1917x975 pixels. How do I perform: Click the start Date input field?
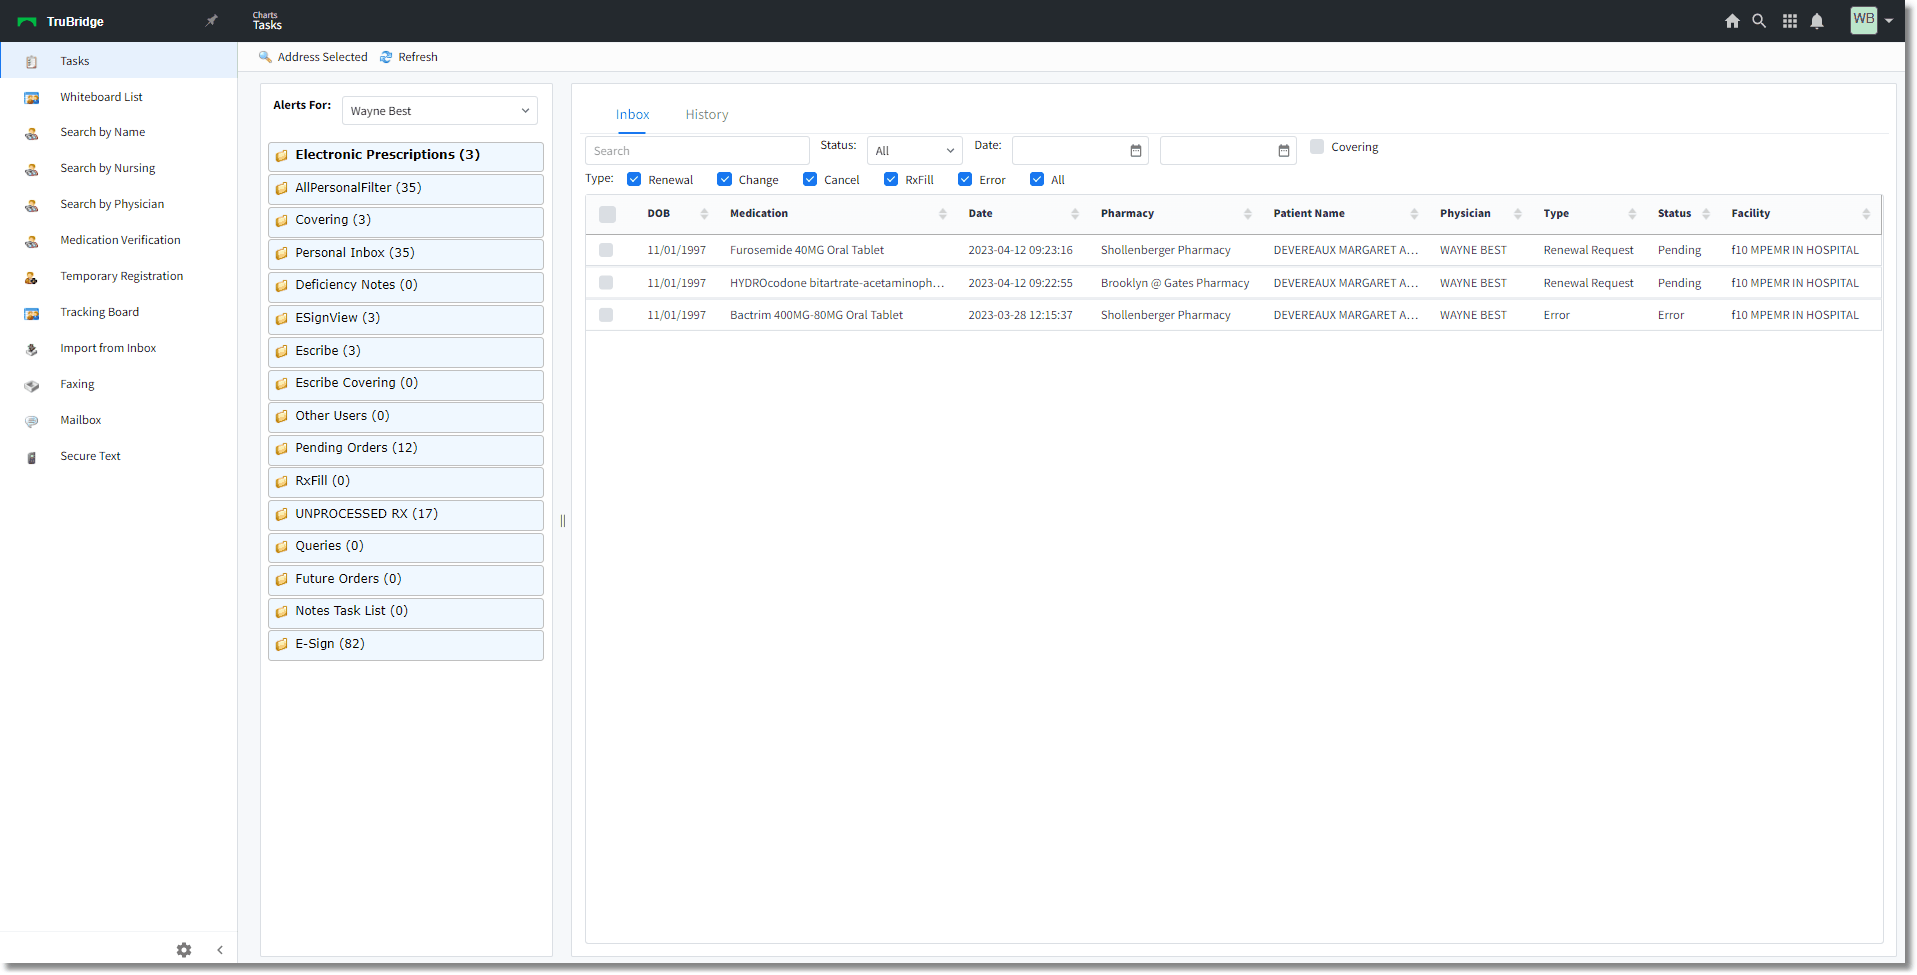tap(1069, 151)
